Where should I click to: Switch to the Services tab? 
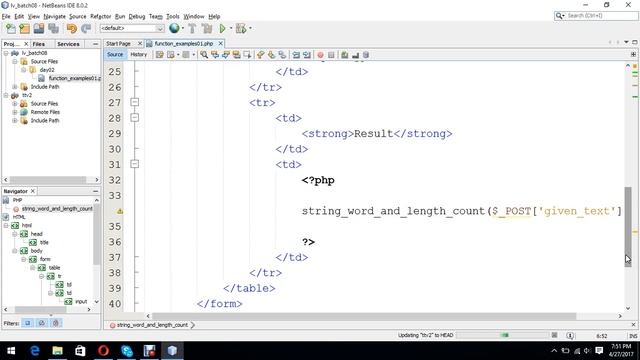pos(68,44)
